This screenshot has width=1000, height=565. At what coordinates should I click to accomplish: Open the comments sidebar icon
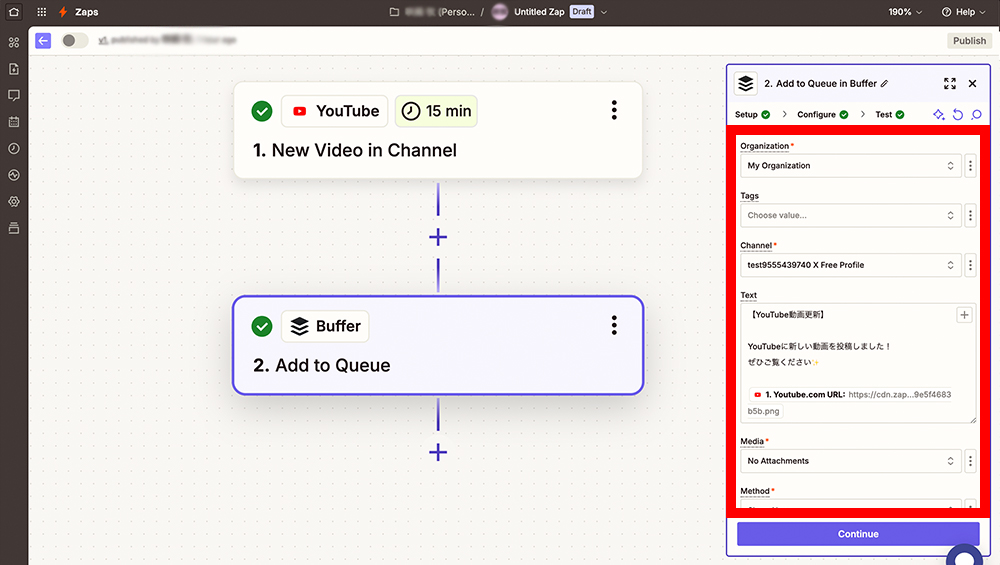coord(14,95)
